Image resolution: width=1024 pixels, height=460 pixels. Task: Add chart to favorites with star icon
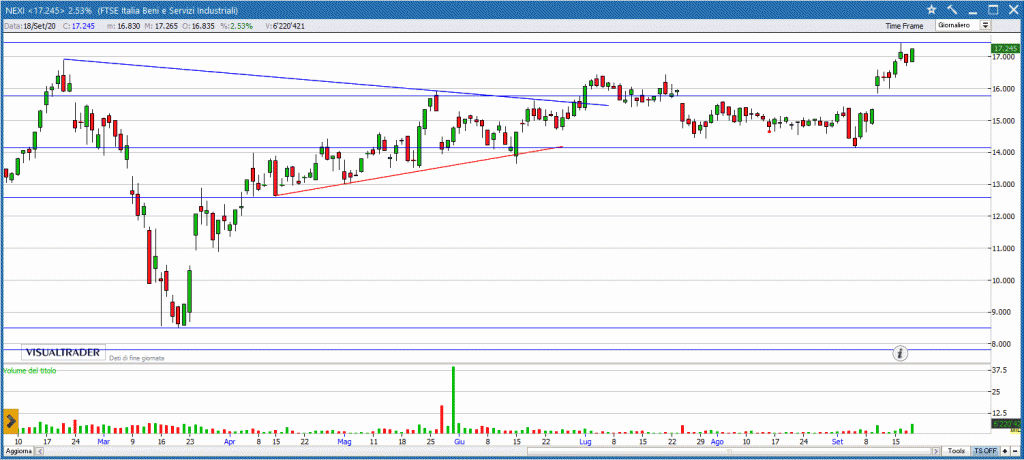coord(932,9)
